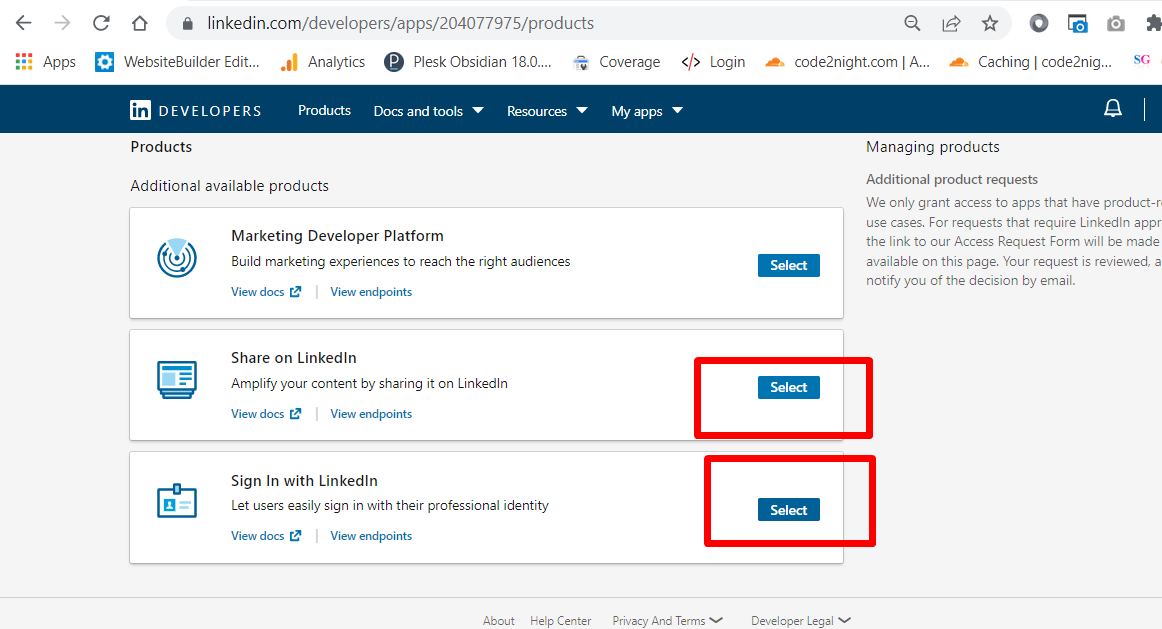Click the browser forward arrow
Screen dimensions: 1162x629
tap(62, 24)
